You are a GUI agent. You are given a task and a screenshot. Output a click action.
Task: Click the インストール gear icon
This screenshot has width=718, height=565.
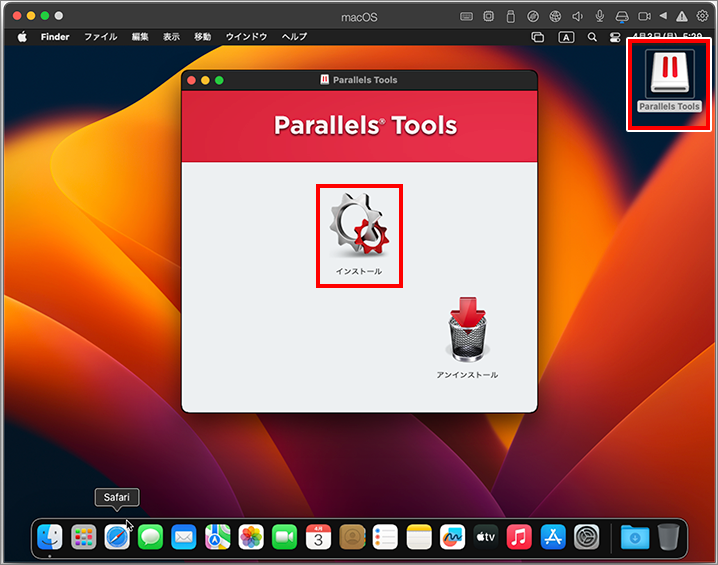[x=359, y=224]
